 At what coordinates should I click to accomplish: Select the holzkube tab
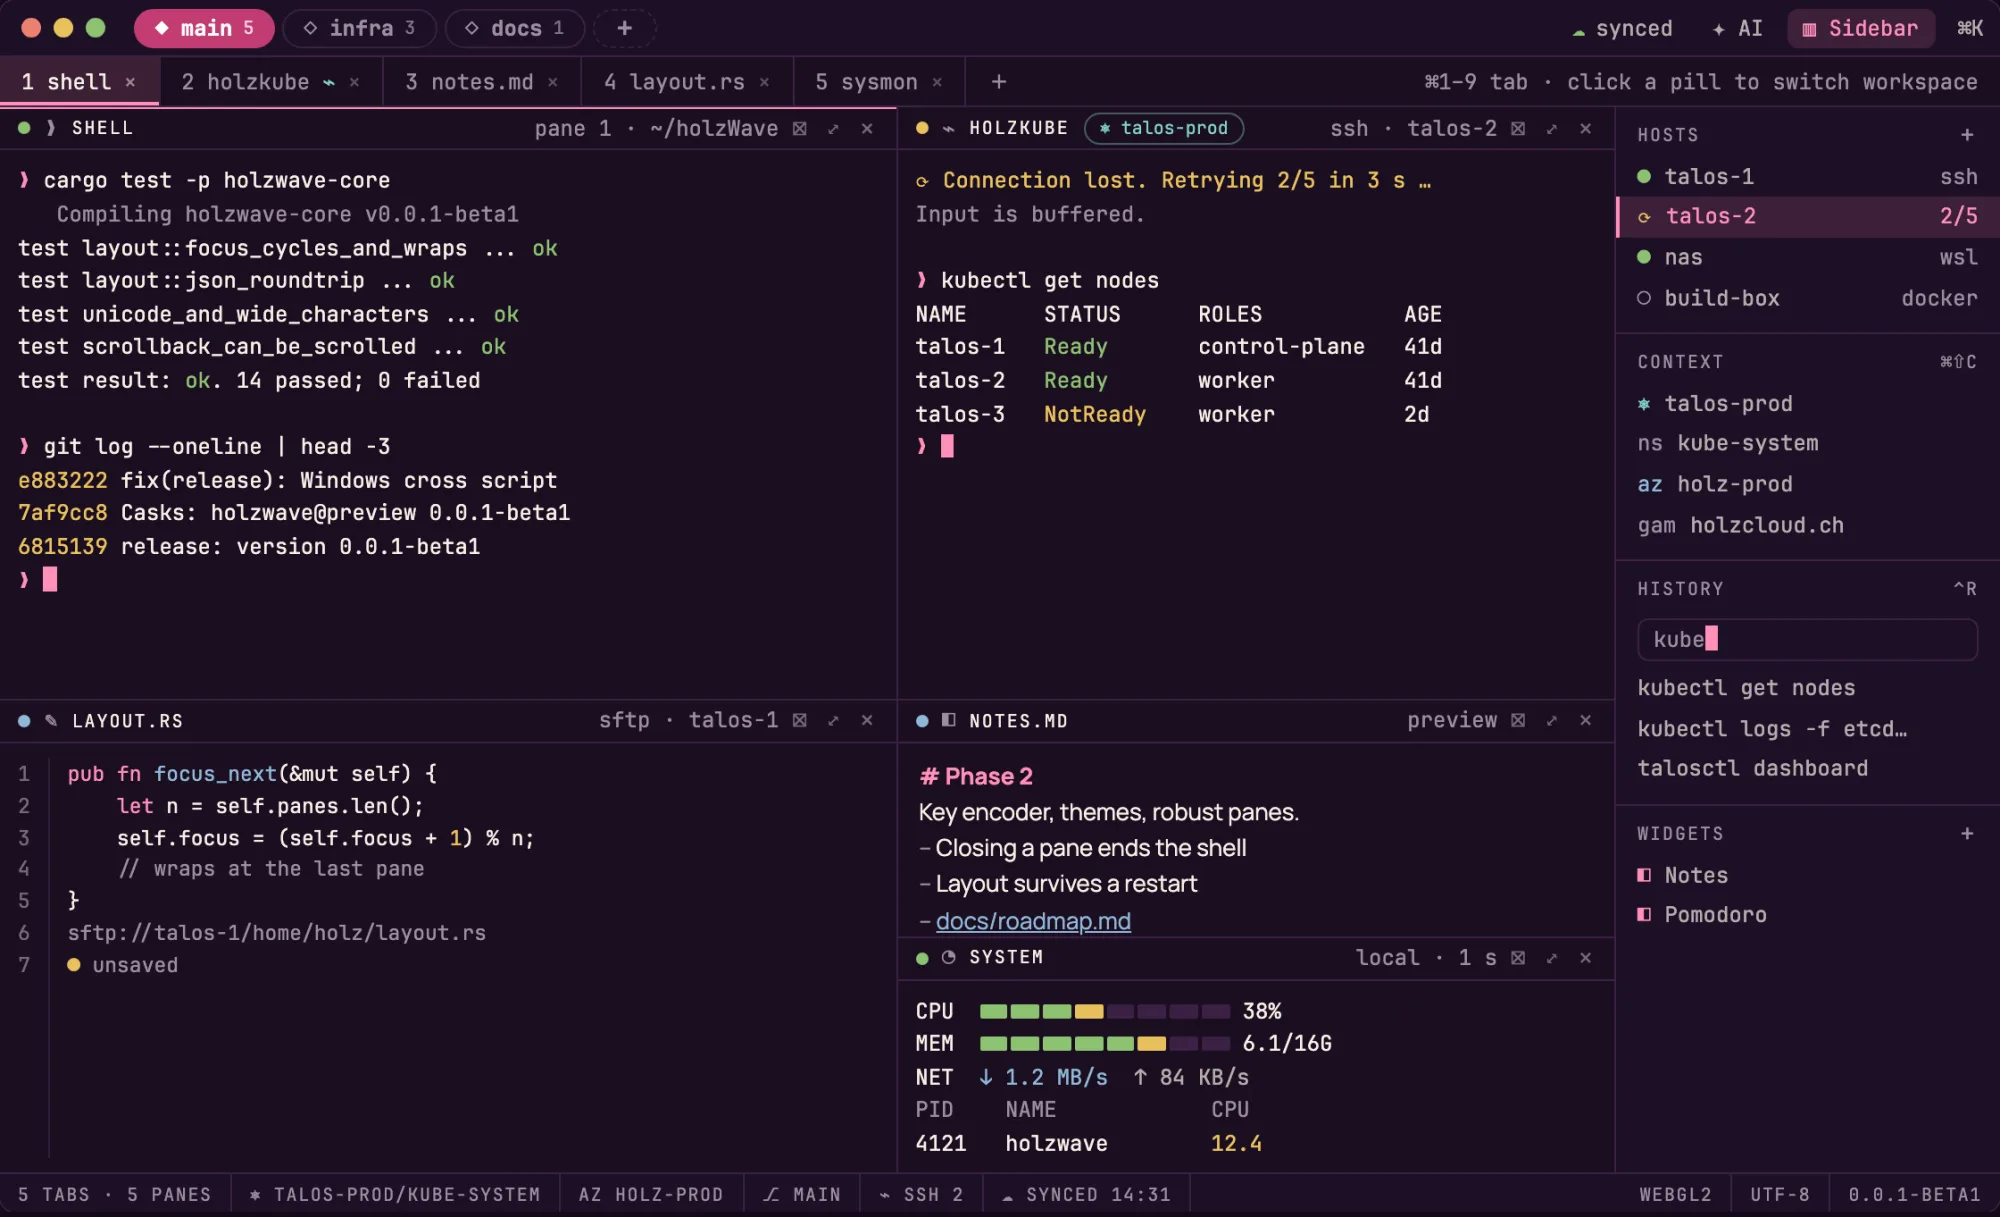(270, 82)
